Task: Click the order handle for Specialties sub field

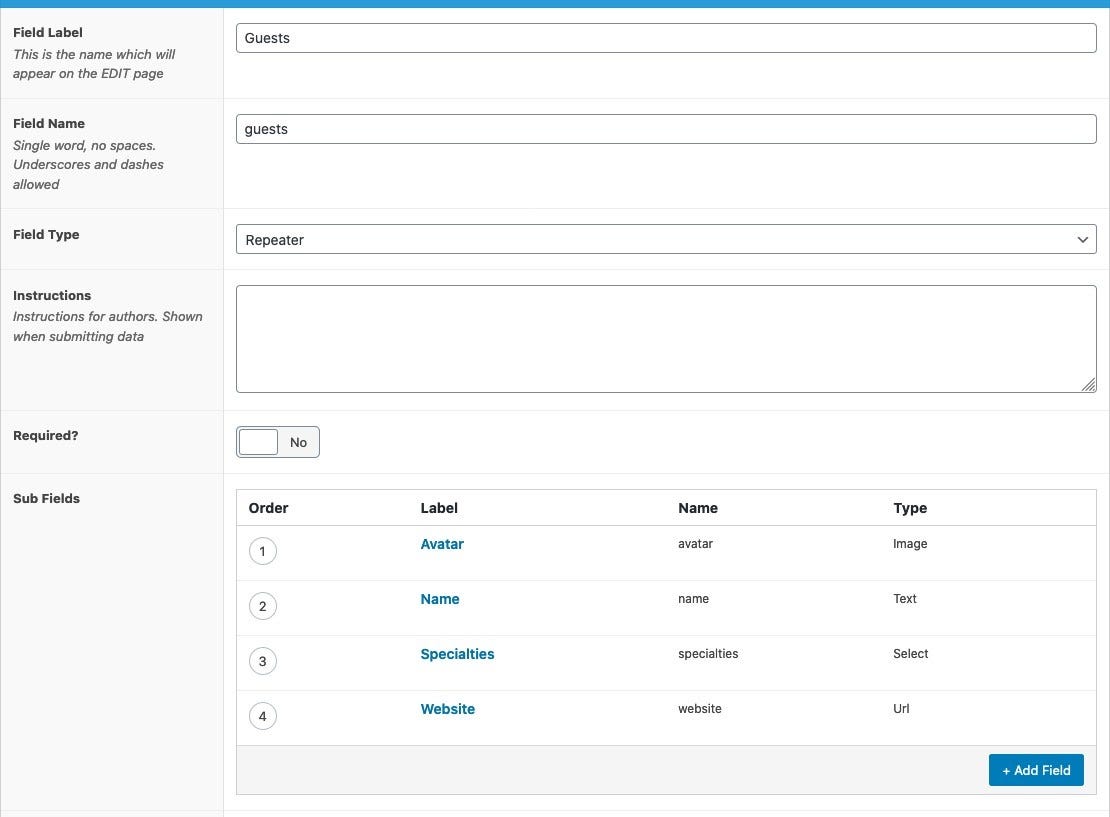Action: click(x=263, y=661)
